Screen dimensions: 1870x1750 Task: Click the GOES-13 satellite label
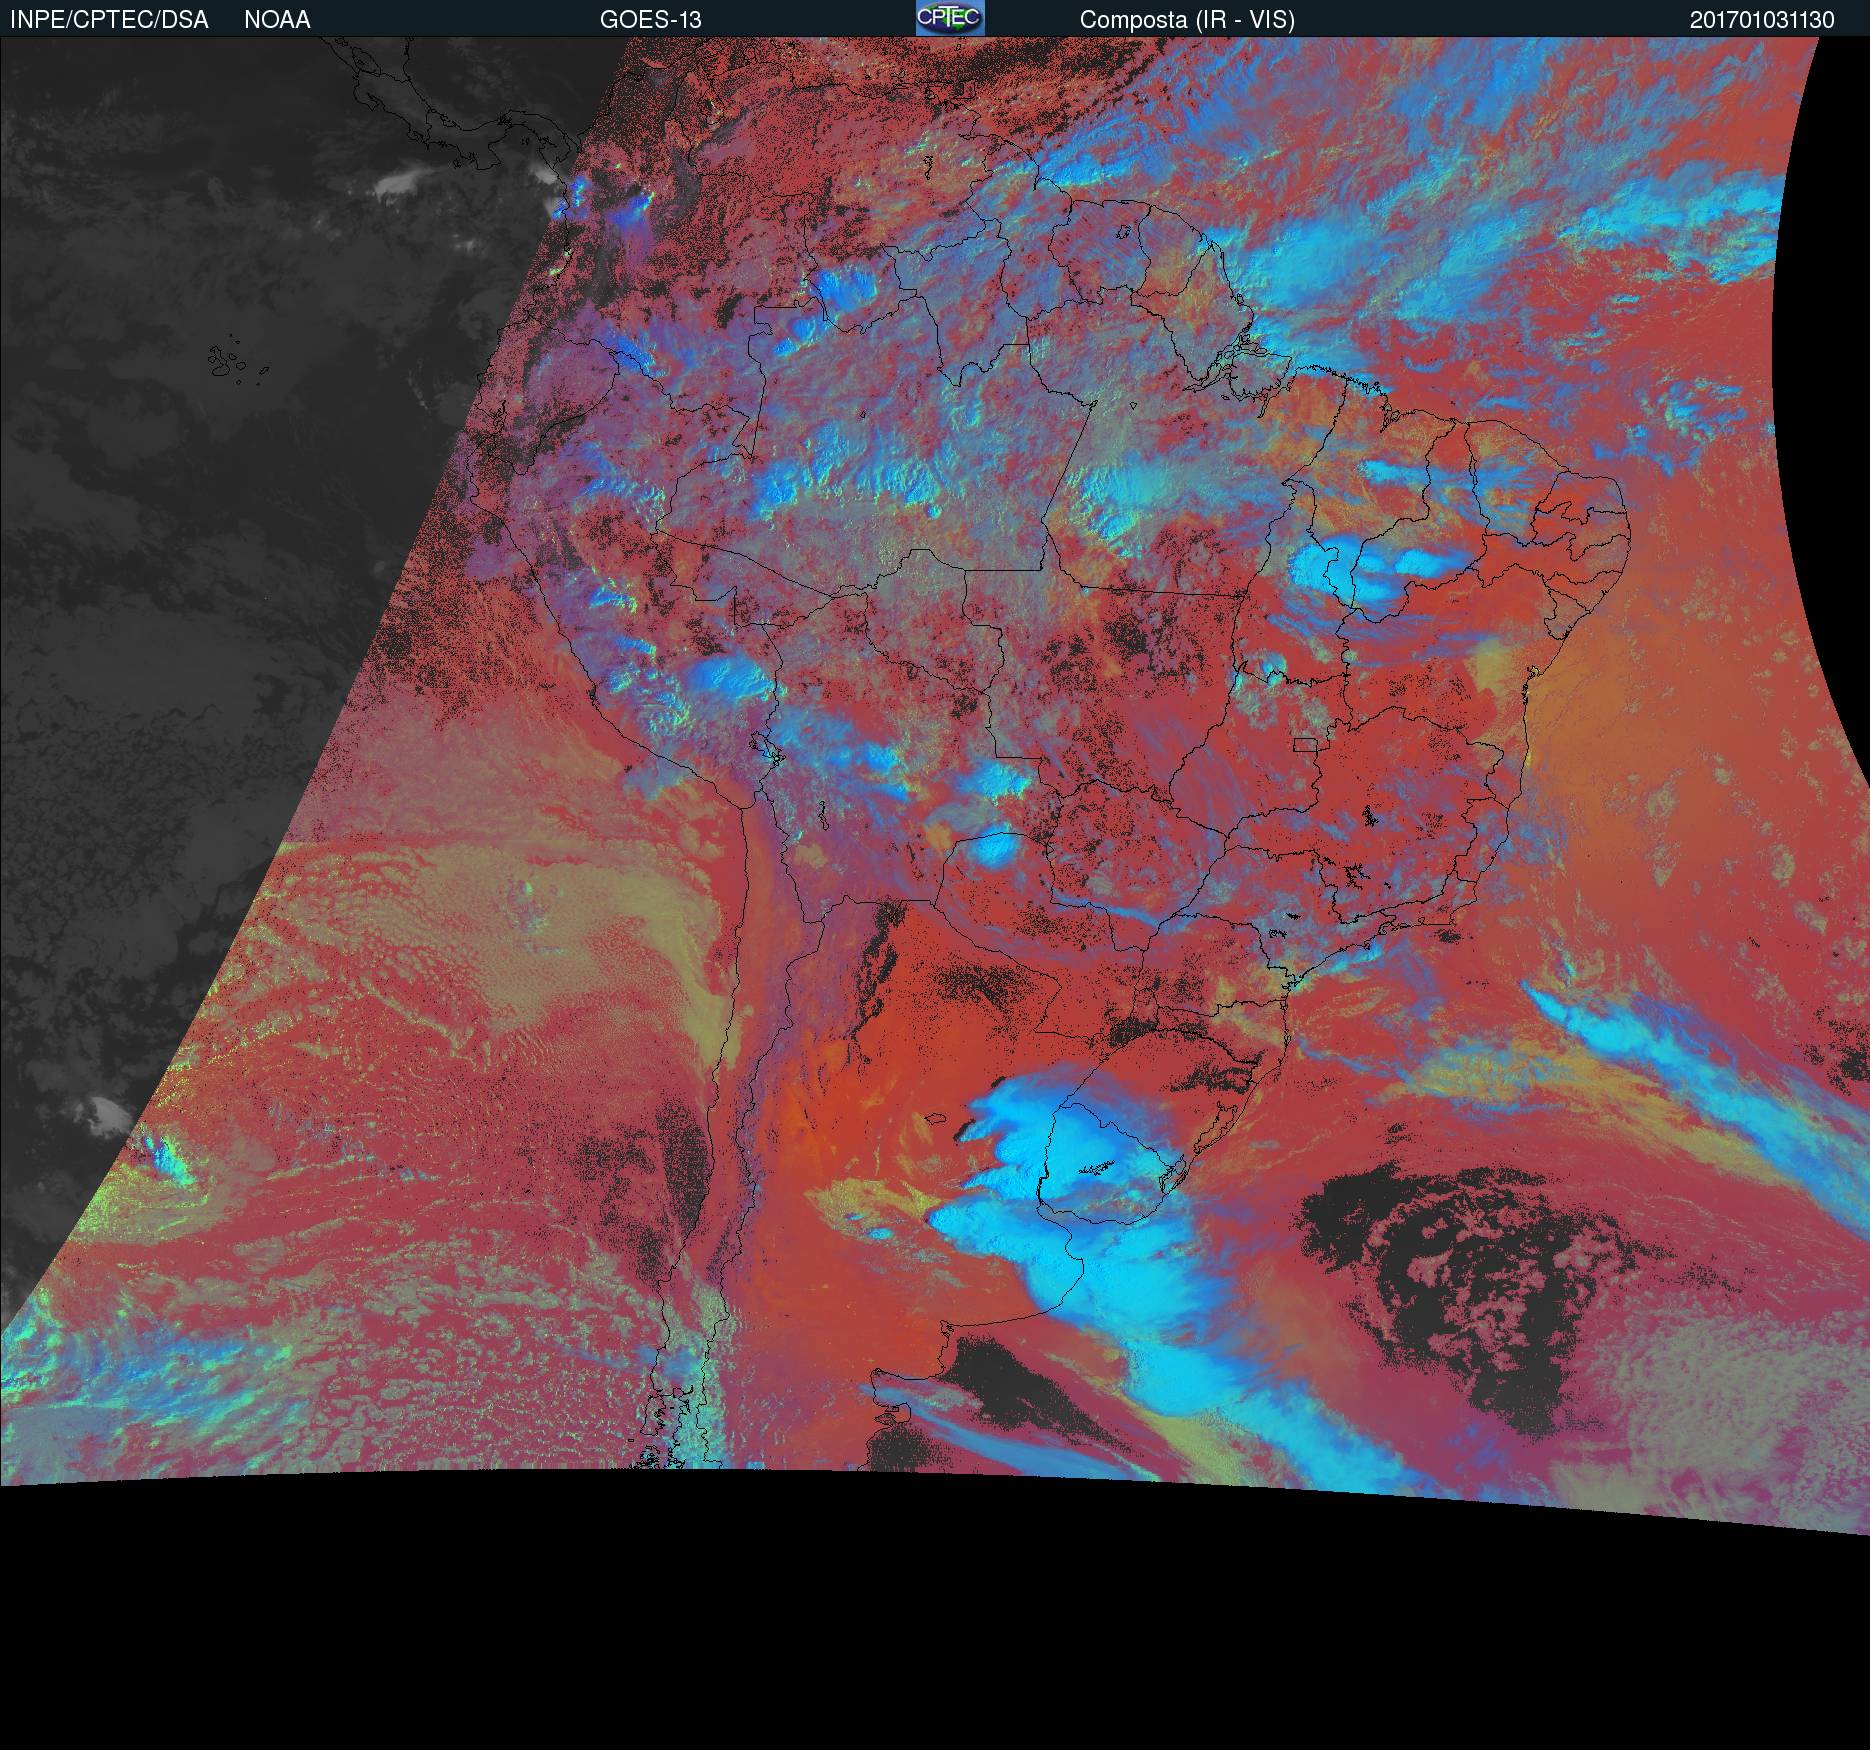650,20
